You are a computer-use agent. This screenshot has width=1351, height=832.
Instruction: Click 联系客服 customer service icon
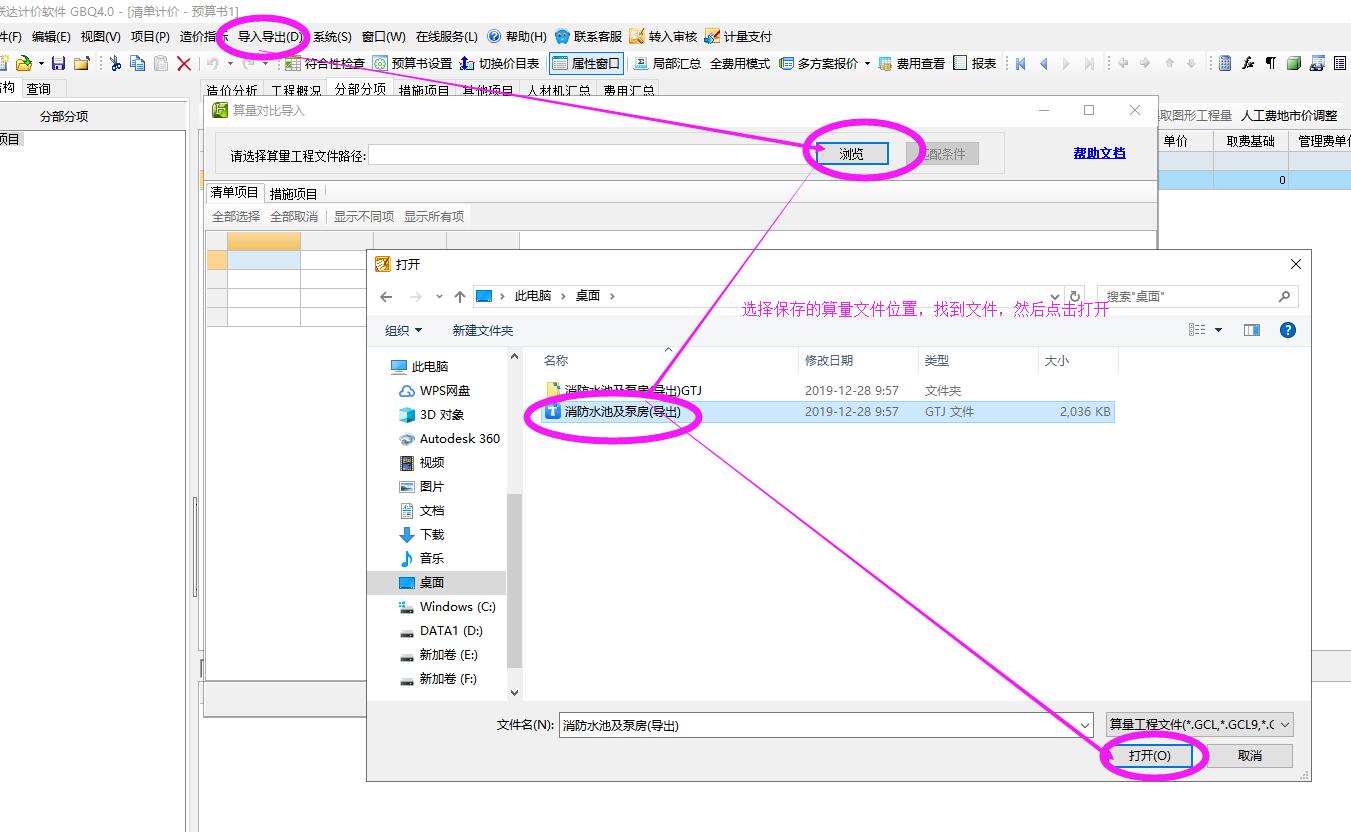tap(588, 36)
